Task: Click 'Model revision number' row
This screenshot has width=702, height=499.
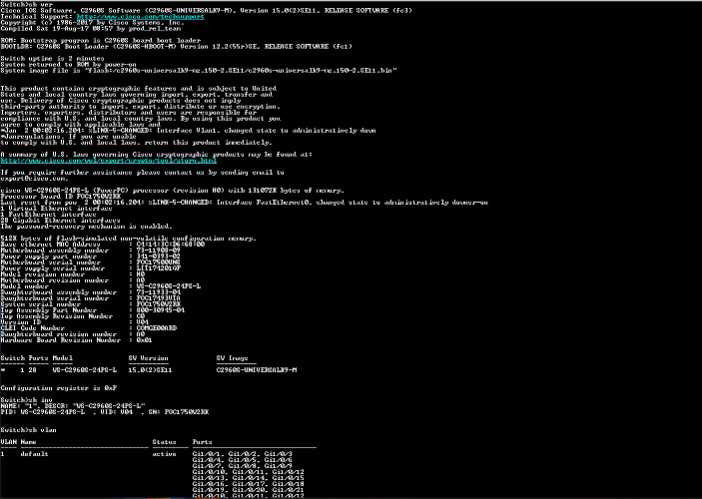Action: [73, 274]
